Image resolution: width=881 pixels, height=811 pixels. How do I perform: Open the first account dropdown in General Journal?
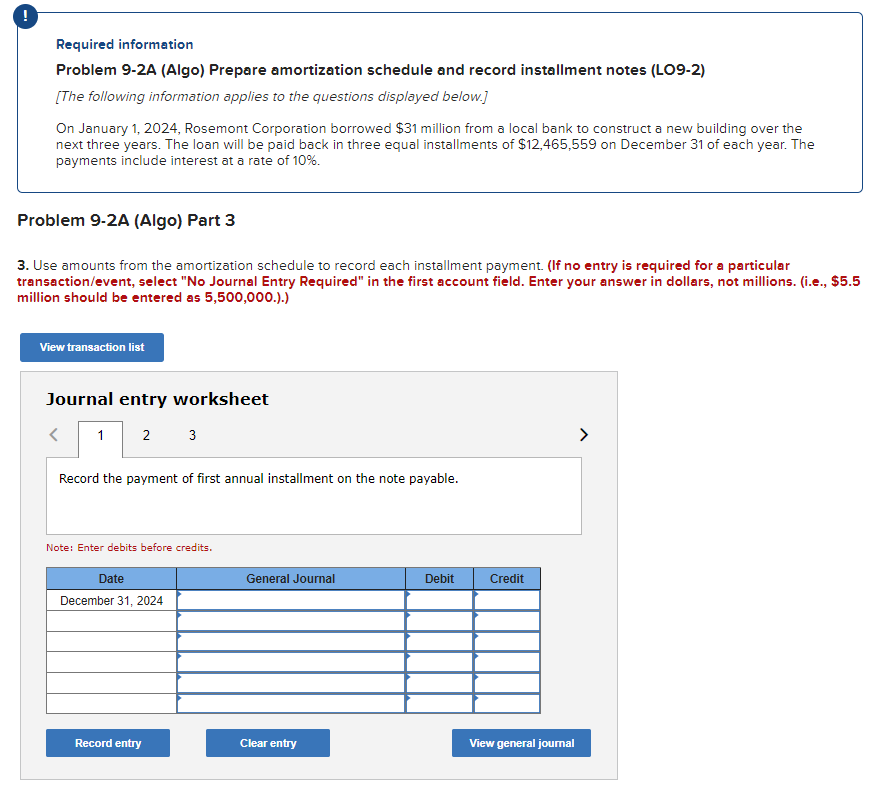[x=290, y=600]
